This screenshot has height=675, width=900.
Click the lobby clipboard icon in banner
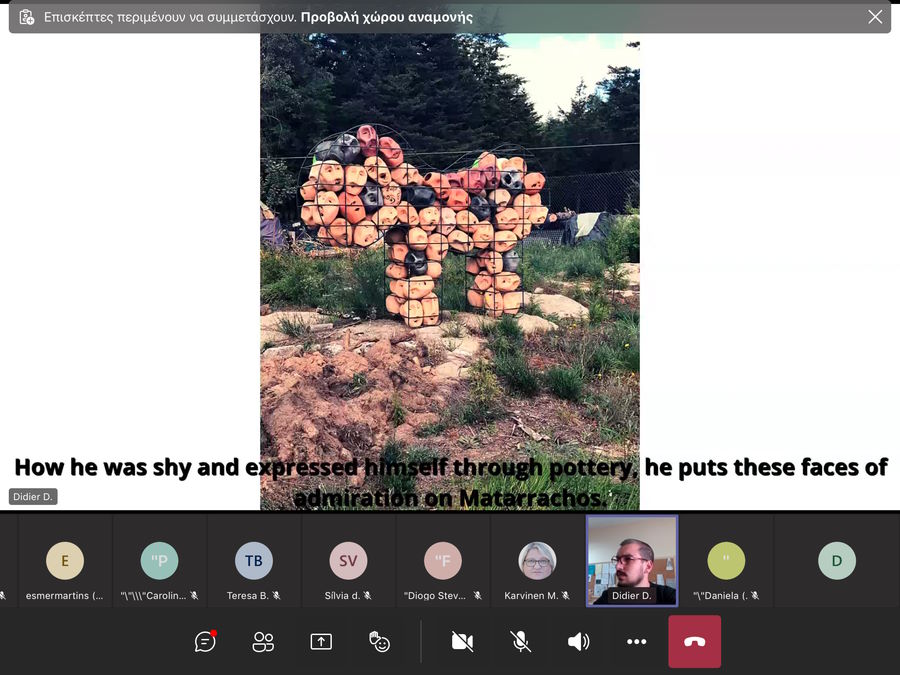(26, 17)
